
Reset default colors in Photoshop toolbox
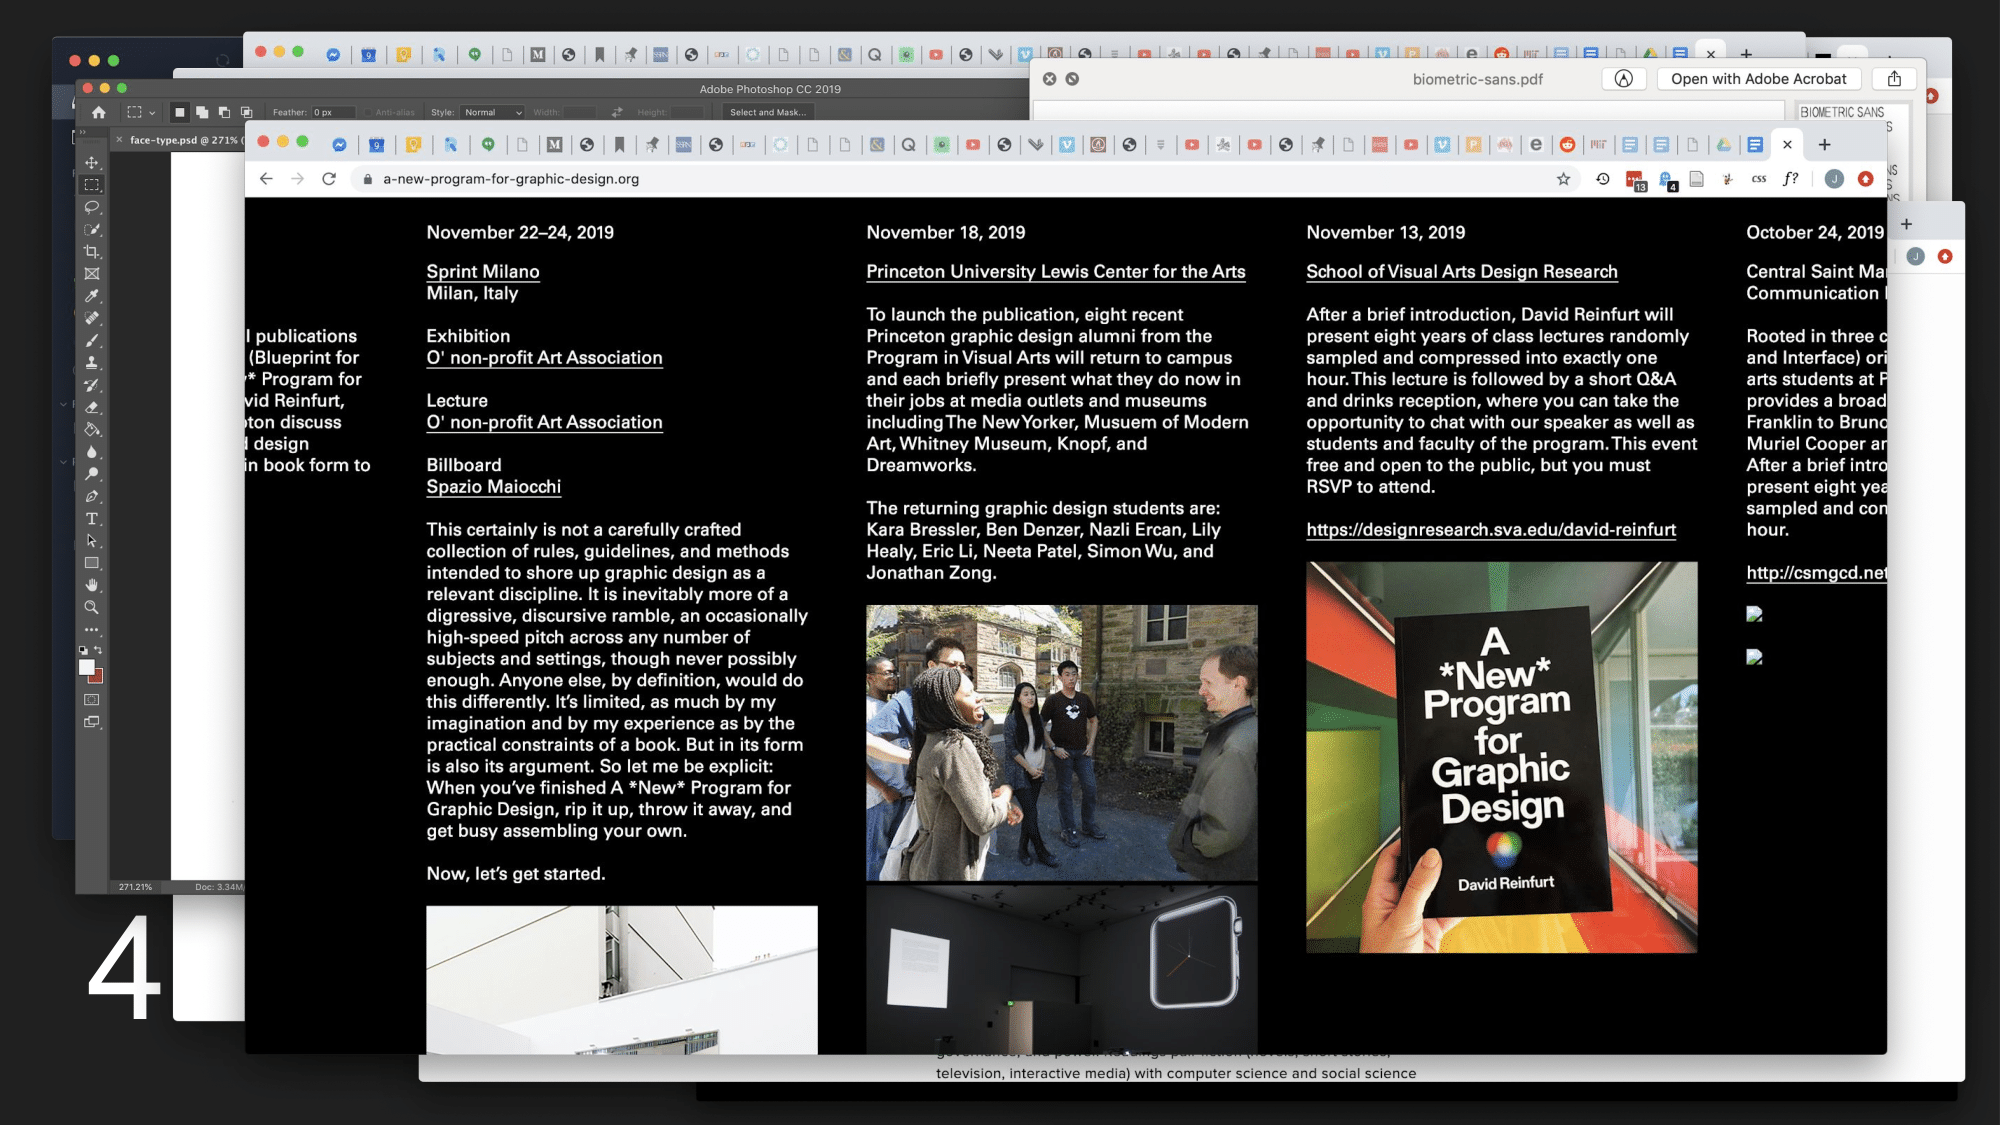84,650
